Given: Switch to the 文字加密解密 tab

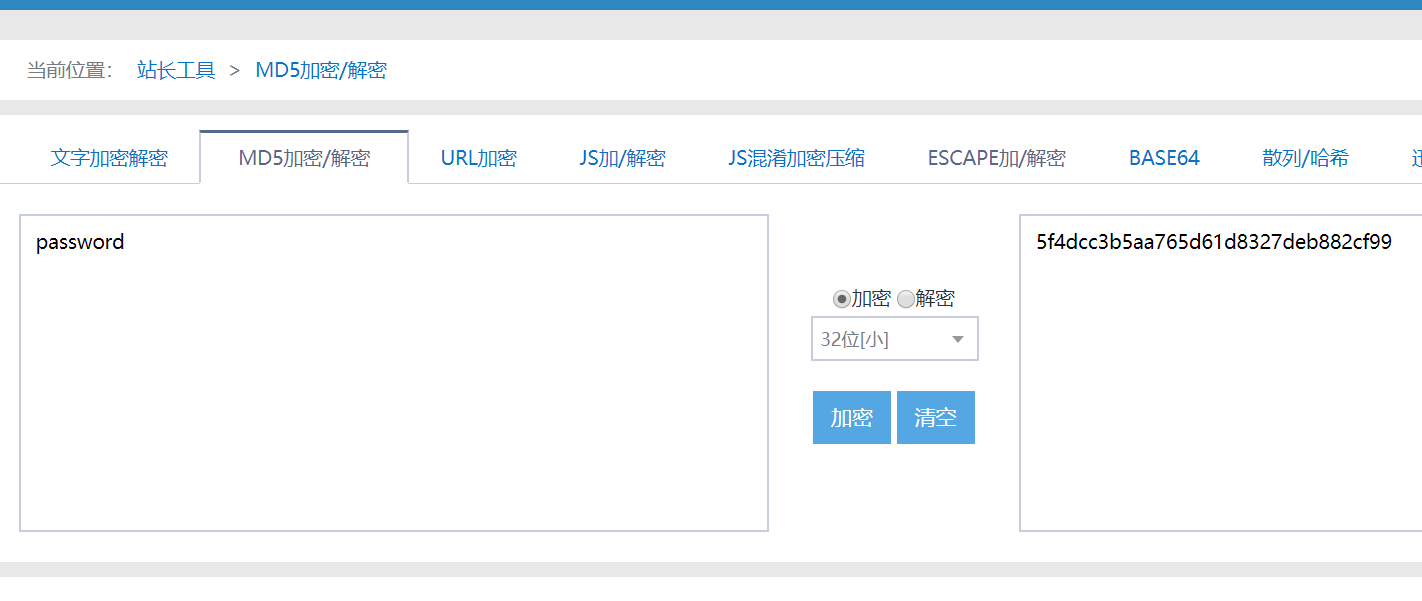Looking at the screenshot, I should tap(109, 158).
